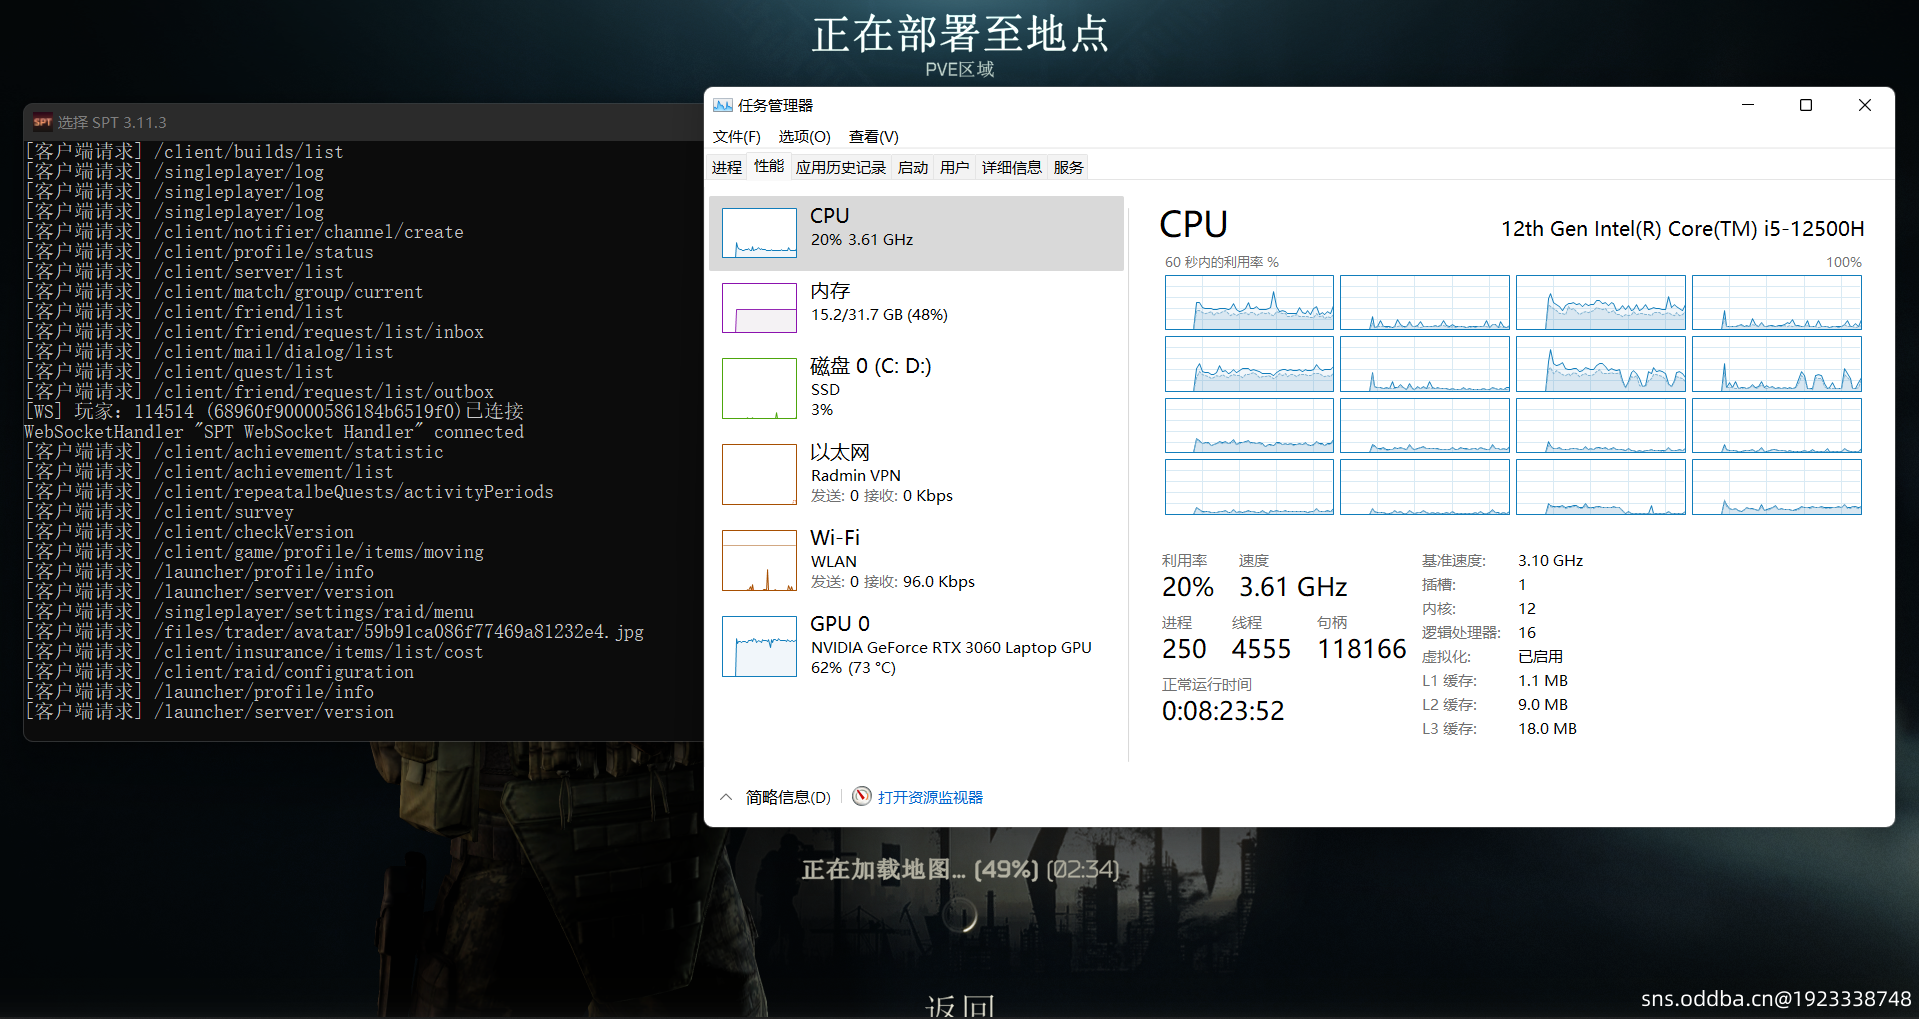Switch to the 启动 tab

coord(913,167)
